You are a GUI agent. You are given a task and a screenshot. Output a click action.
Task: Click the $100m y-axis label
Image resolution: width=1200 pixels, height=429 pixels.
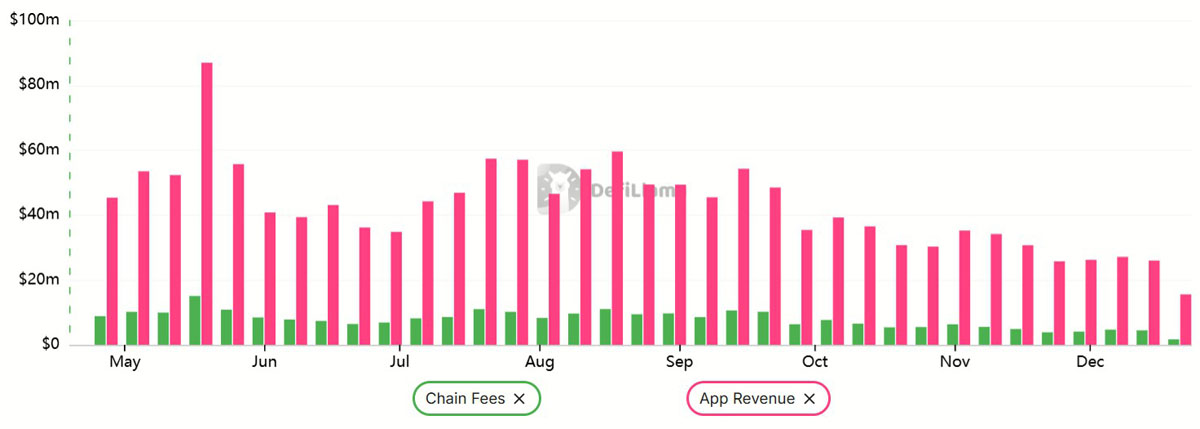click(x=34, y=20)
